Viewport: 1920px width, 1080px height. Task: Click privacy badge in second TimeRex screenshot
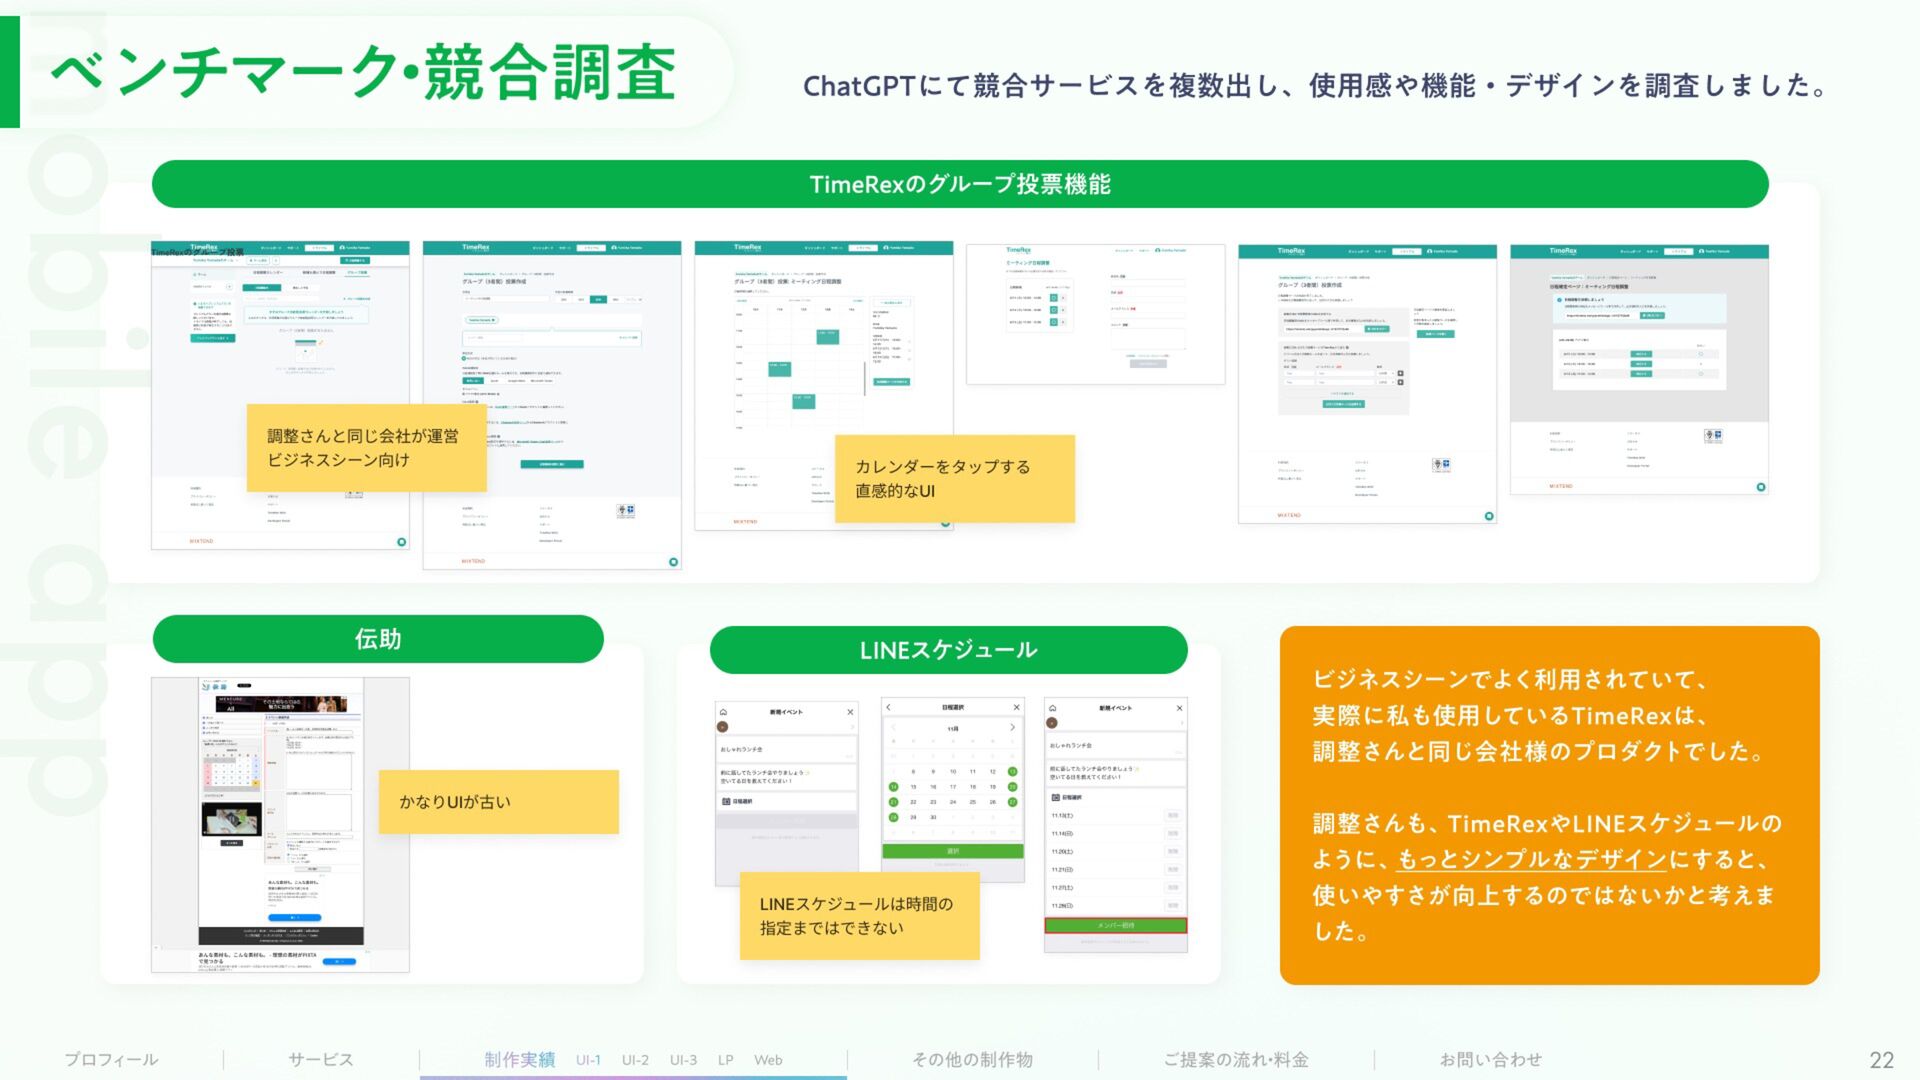pyautogui.click(x=626, y=511)
